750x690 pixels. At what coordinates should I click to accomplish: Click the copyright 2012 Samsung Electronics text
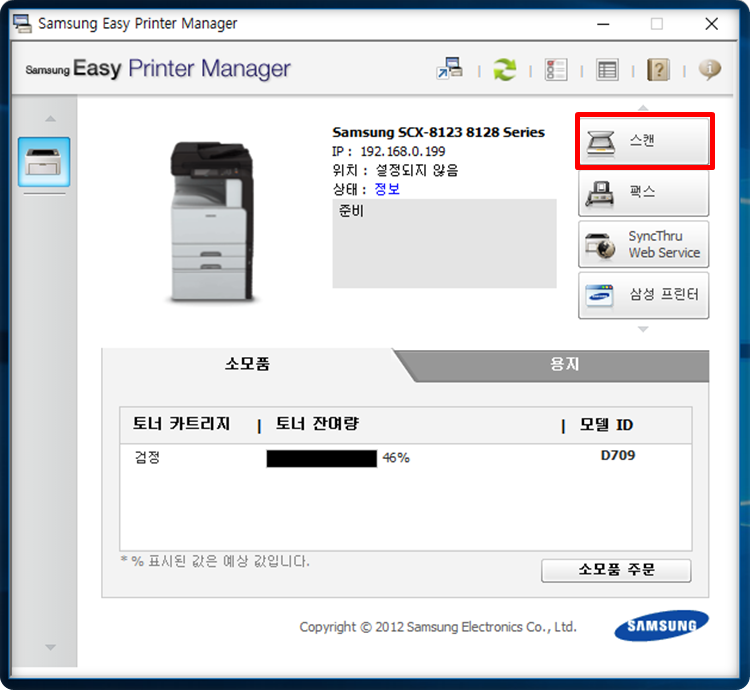[x=438, y=627]
